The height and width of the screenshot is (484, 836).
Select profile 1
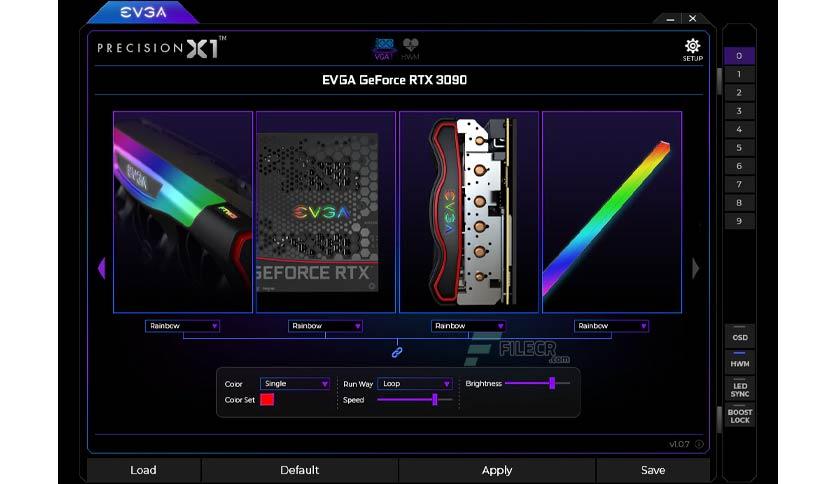(739, 74)
